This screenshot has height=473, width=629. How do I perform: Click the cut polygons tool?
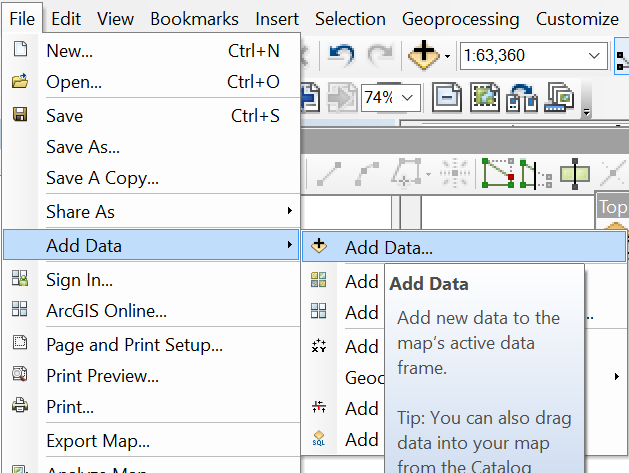pos(575,174)
